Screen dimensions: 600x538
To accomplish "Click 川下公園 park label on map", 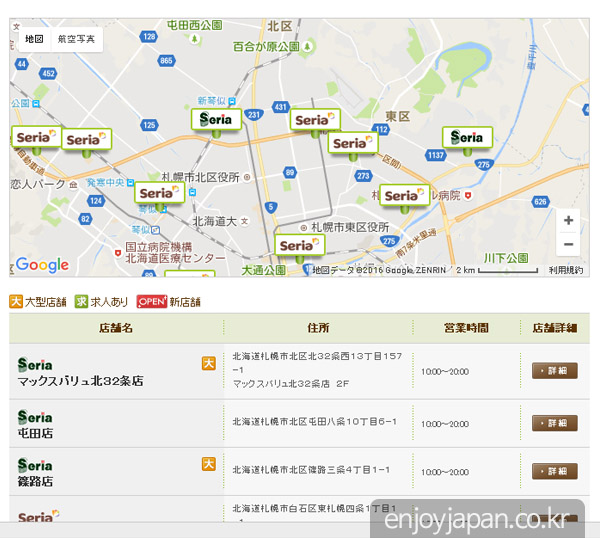I will [506, 258].
